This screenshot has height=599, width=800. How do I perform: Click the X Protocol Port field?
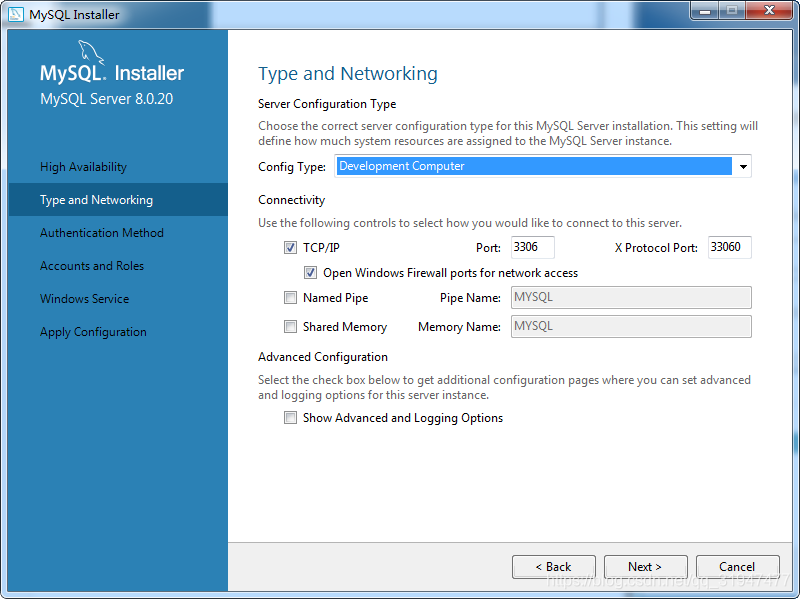coord(730,247)
